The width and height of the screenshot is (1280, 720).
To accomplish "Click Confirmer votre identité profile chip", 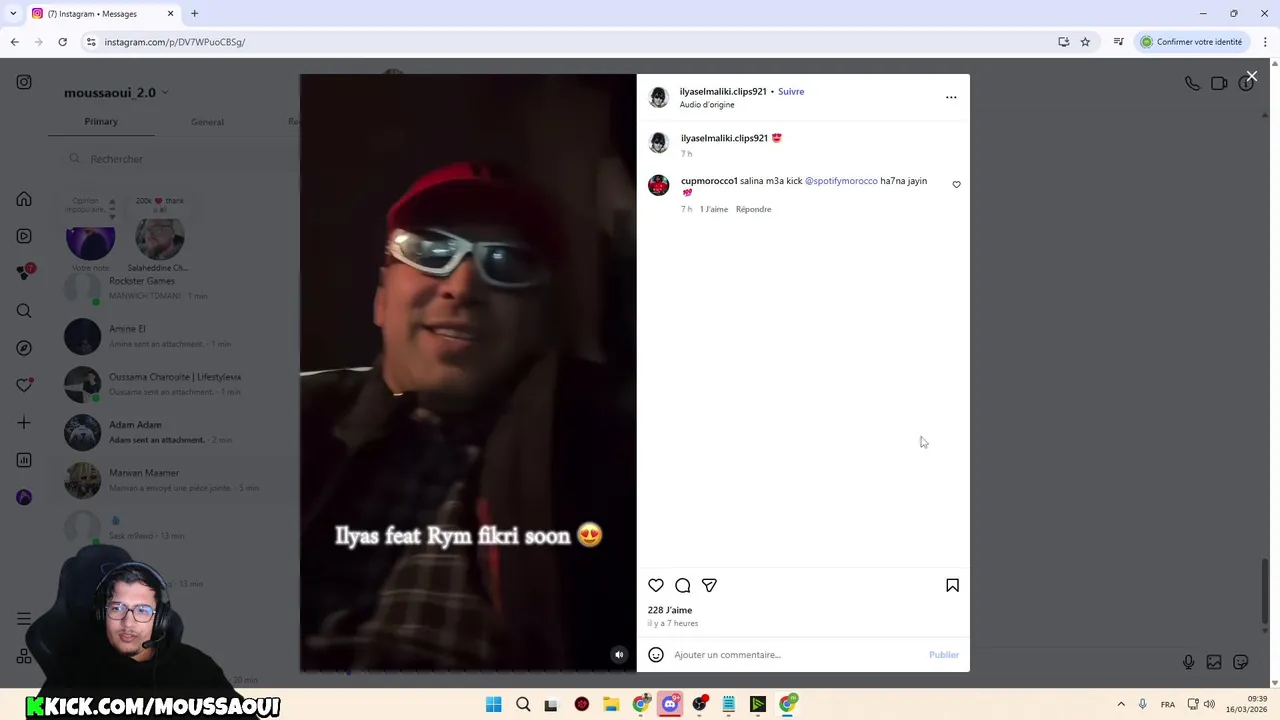I will click(x=1192, y=42).
